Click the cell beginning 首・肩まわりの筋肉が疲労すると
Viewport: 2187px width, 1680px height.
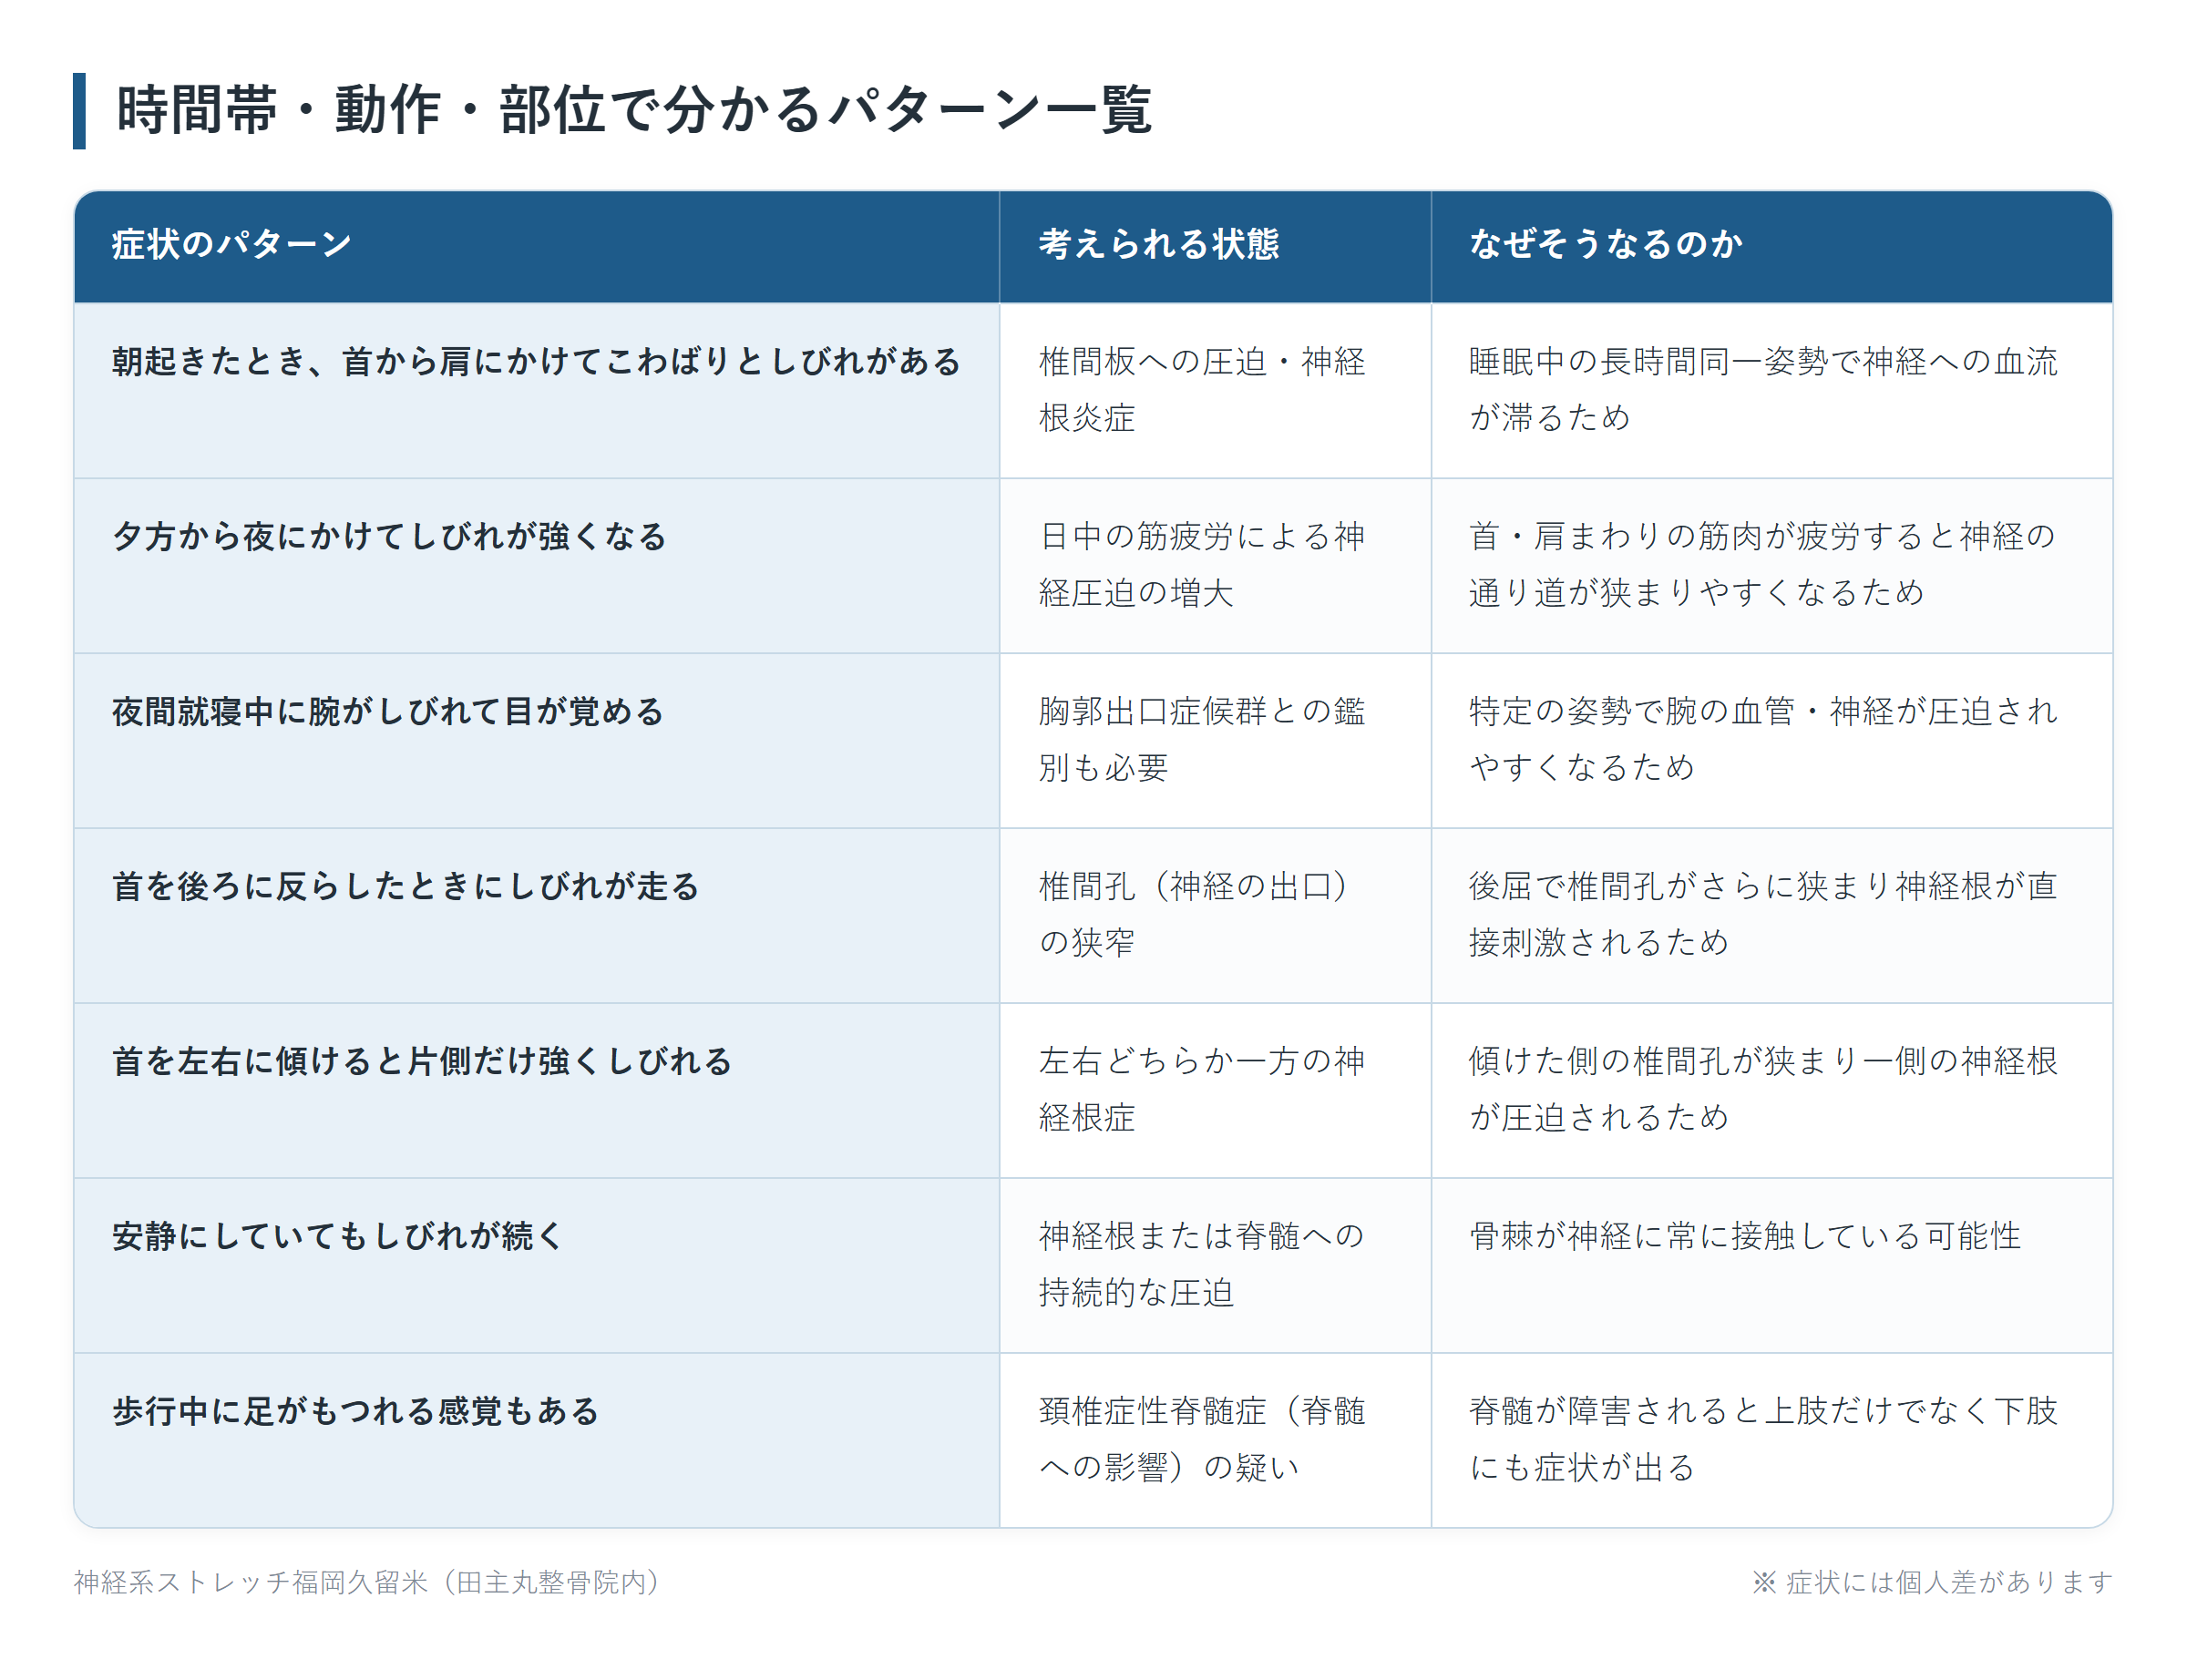(x=1771, y=565)
